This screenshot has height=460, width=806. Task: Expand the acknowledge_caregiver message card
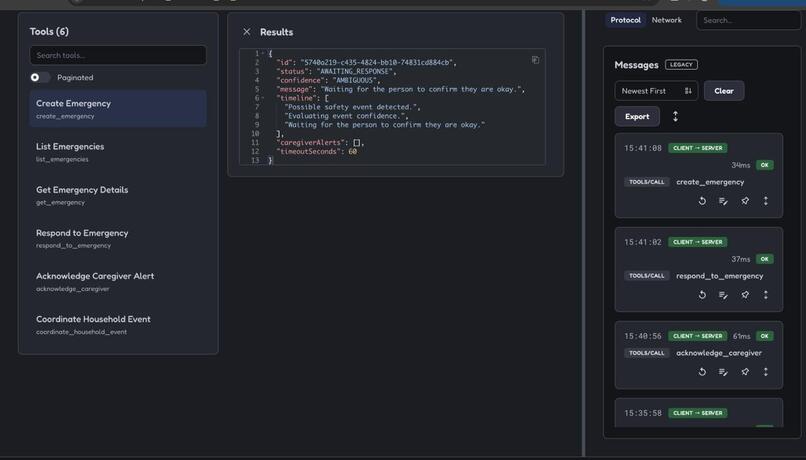tap(766, 372)
